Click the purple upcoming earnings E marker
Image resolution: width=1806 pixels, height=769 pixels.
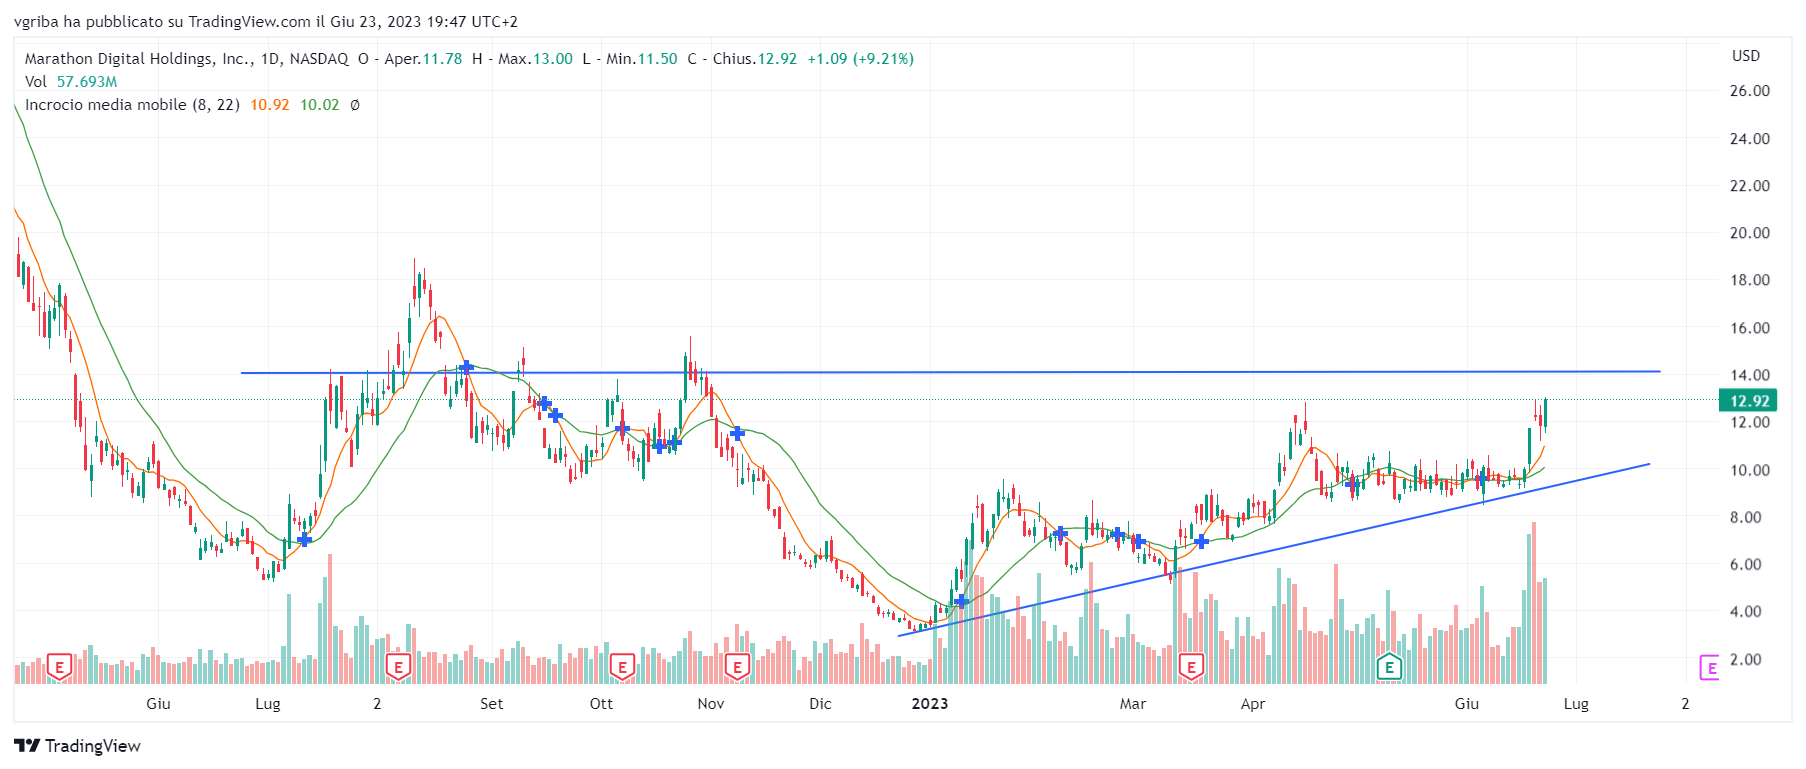1710,668
